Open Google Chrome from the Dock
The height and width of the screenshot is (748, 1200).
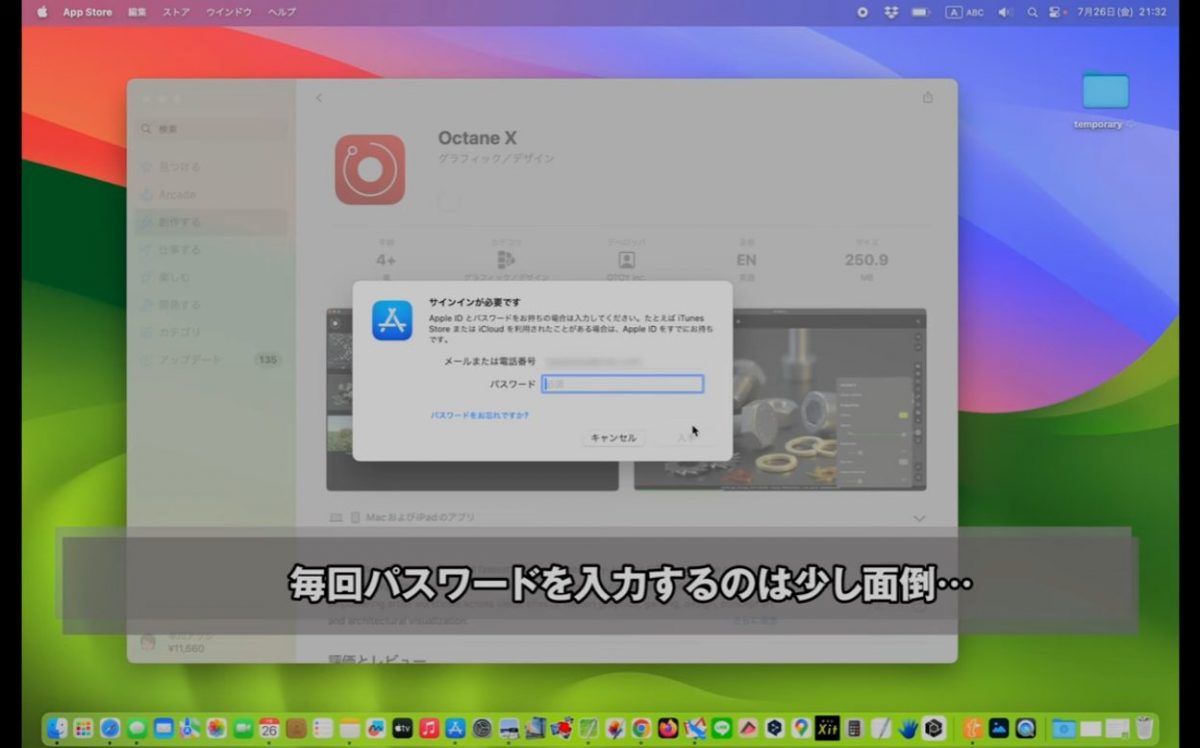pyautogui.click(x=642, y=728)
